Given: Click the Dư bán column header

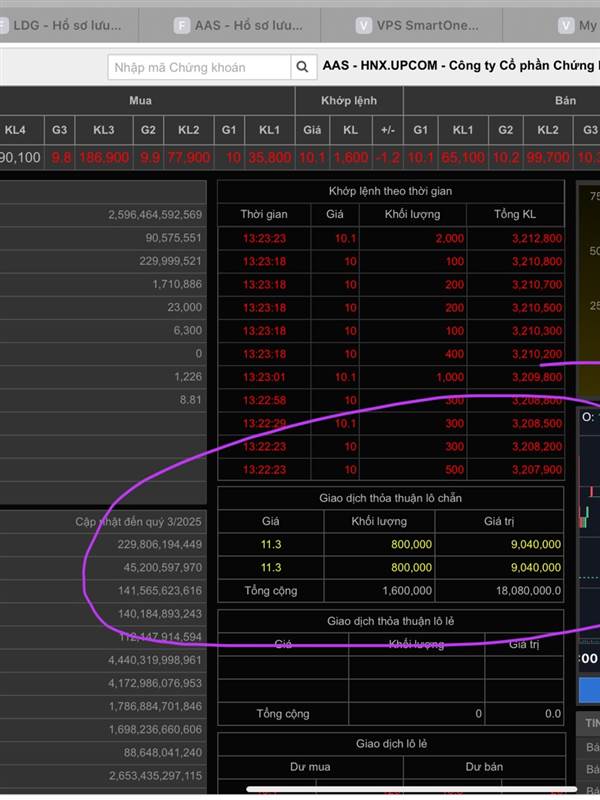Looking at the screenshot, I should (484, 767).
